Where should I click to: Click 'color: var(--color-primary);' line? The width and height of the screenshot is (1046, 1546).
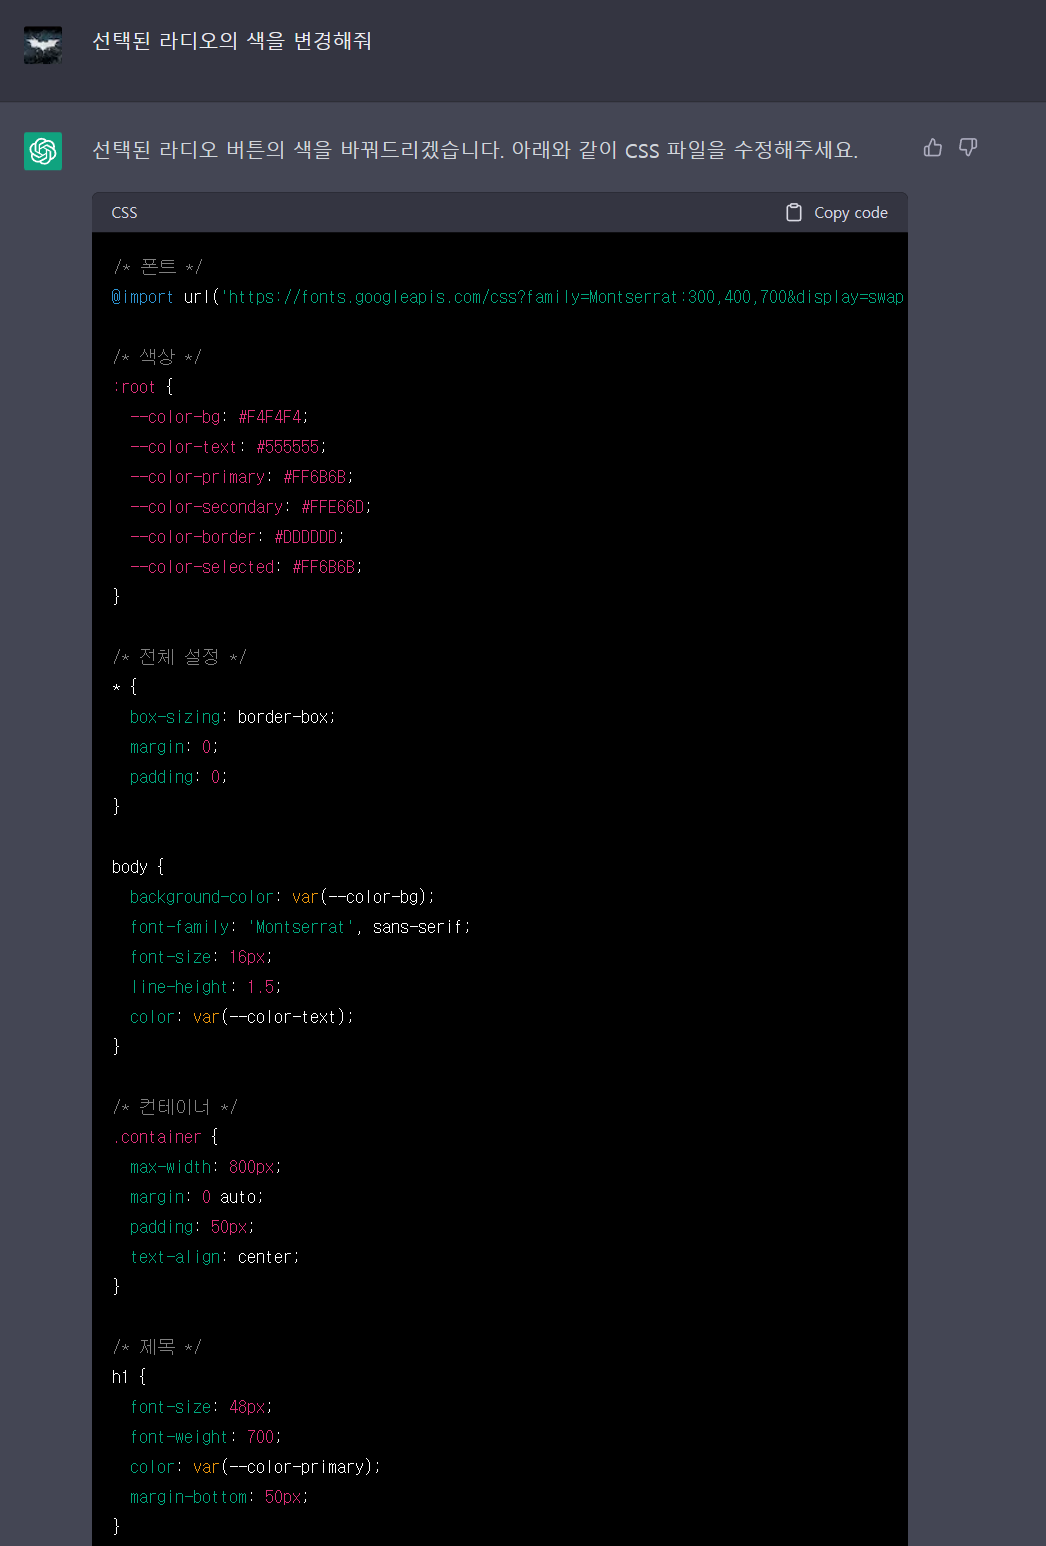click(255, 1467)
